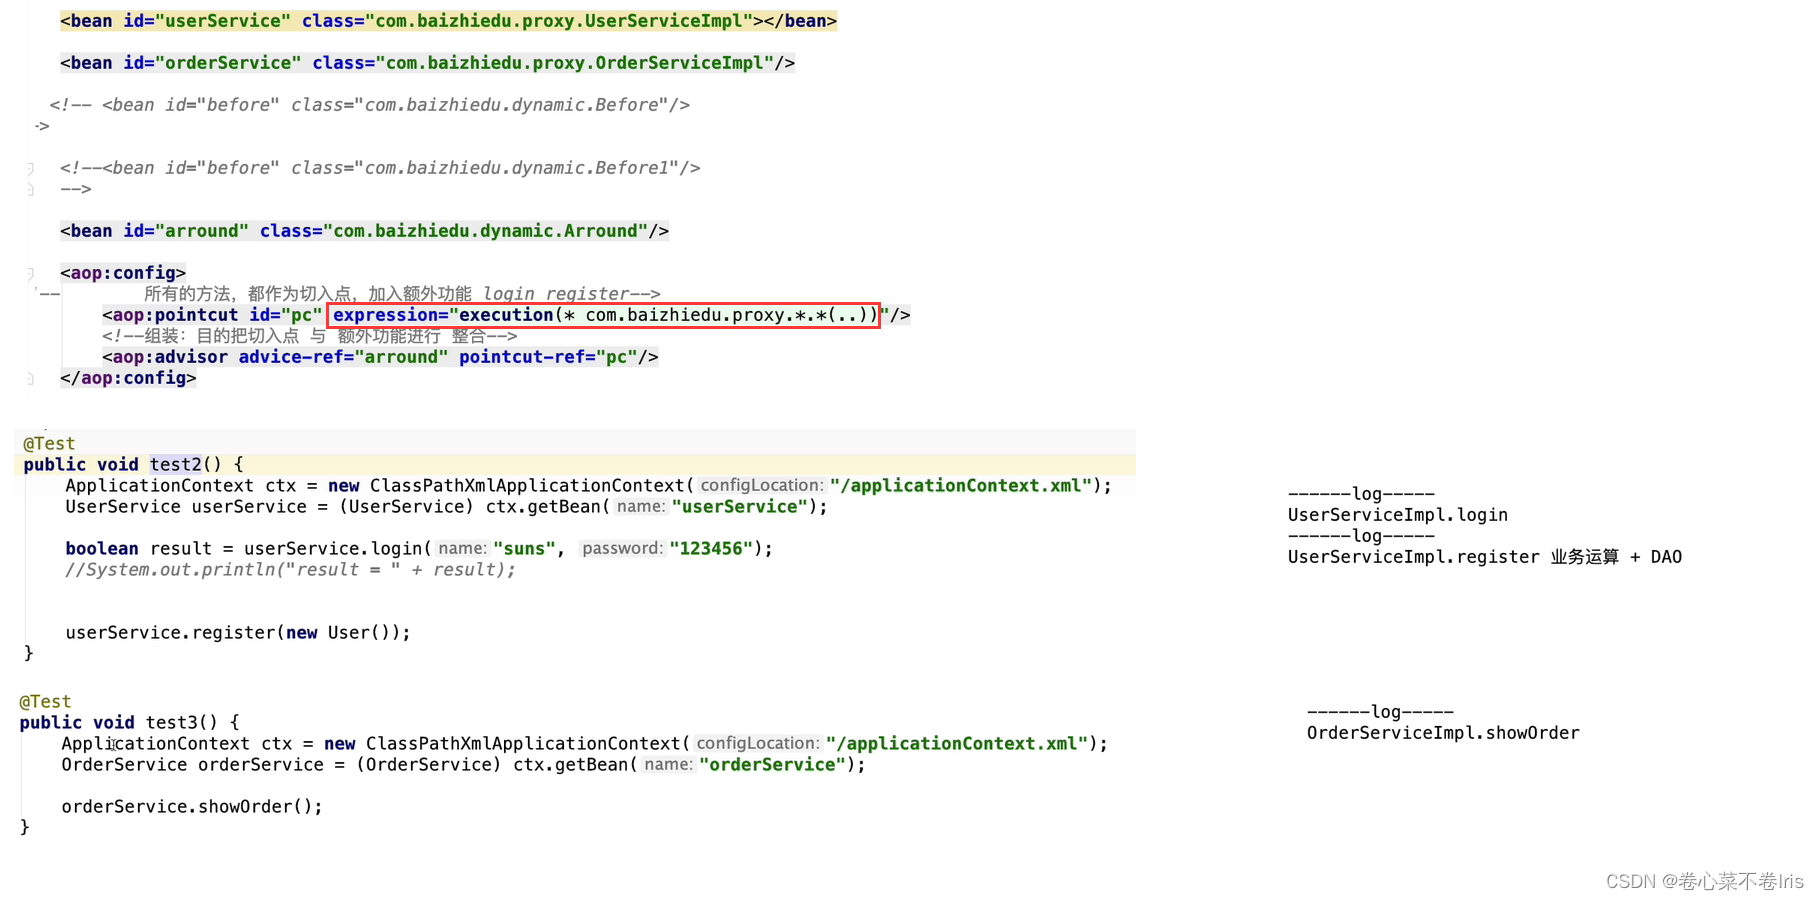Click the configLocation: parameter hint in test2
The image size is (1819, 900).
point(761,485)
